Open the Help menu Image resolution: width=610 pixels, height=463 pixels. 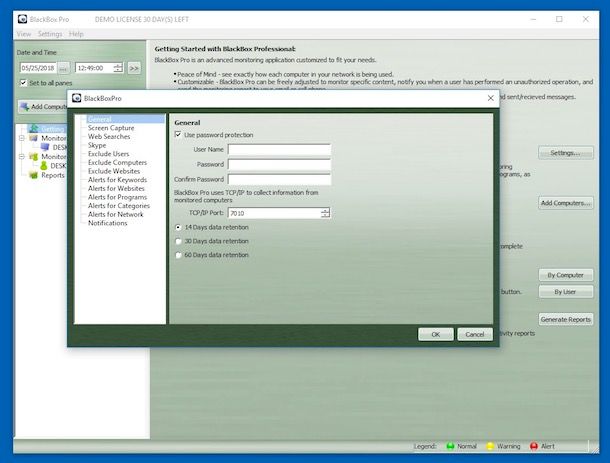pyautogui.click(x=76, y=34)
